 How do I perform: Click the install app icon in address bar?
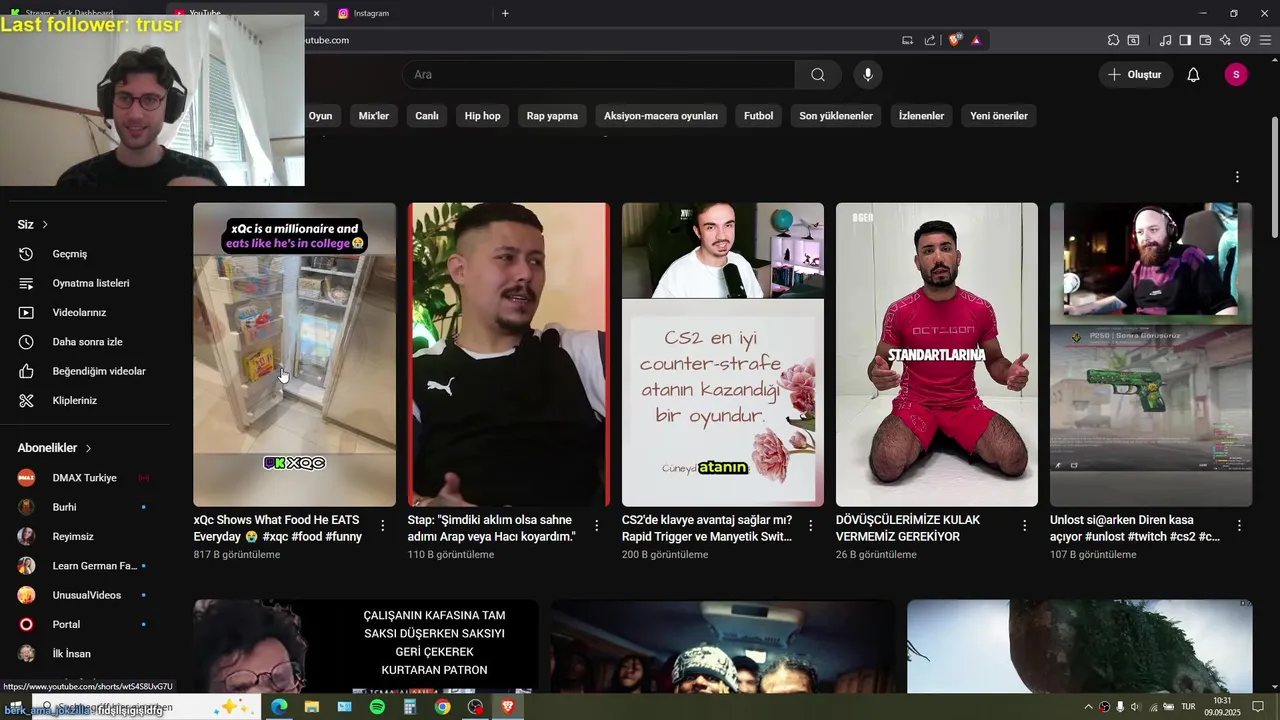tap(908, 40)
